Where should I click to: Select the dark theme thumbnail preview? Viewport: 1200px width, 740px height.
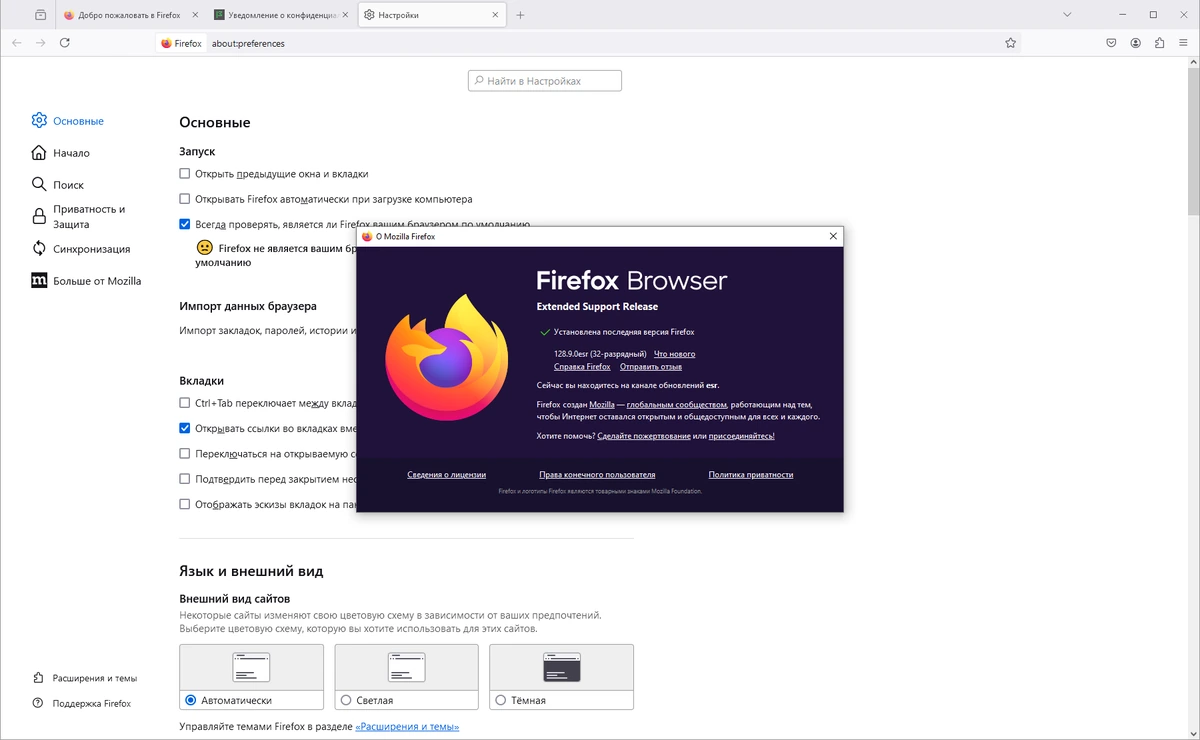click(x=561, y=667)
